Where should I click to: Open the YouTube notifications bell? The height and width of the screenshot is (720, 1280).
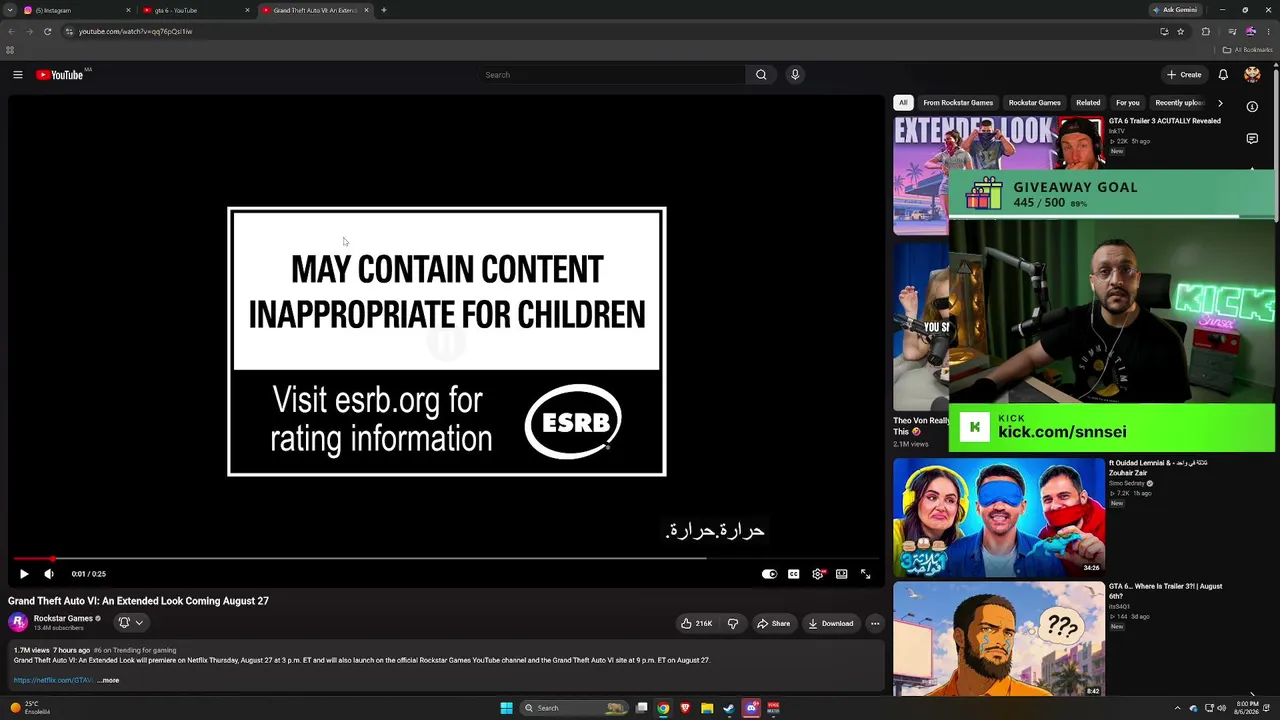tap(1223, 75)
